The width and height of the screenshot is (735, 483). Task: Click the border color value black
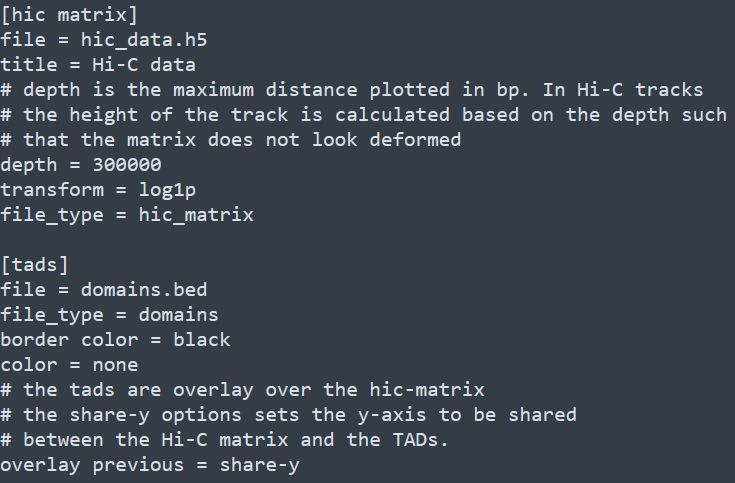coord(202,340)
